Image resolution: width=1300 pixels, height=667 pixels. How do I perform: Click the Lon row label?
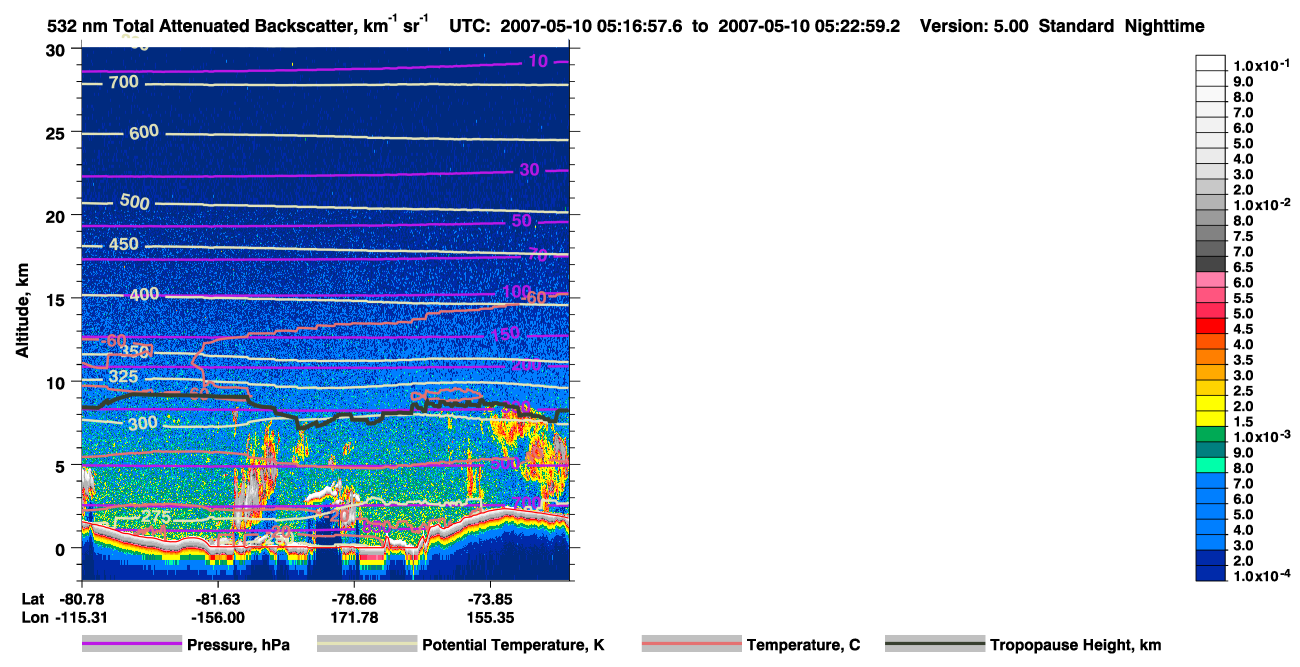tap(33, 618)
